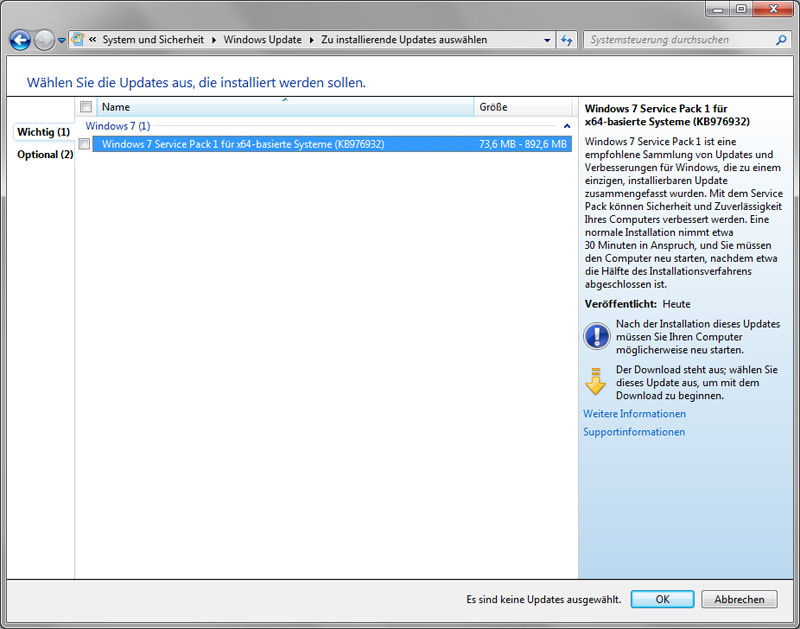Viewport: 800px width, 629px height.
Task: Refresh the page with the refresh icon
Action: (566, 40)
